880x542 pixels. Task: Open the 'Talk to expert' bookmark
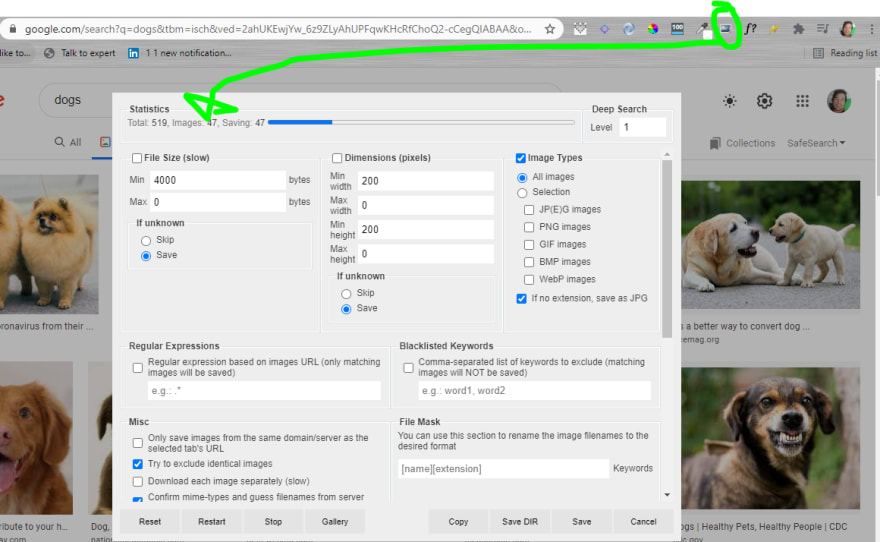pyautogui.click(x=80, y=53)
